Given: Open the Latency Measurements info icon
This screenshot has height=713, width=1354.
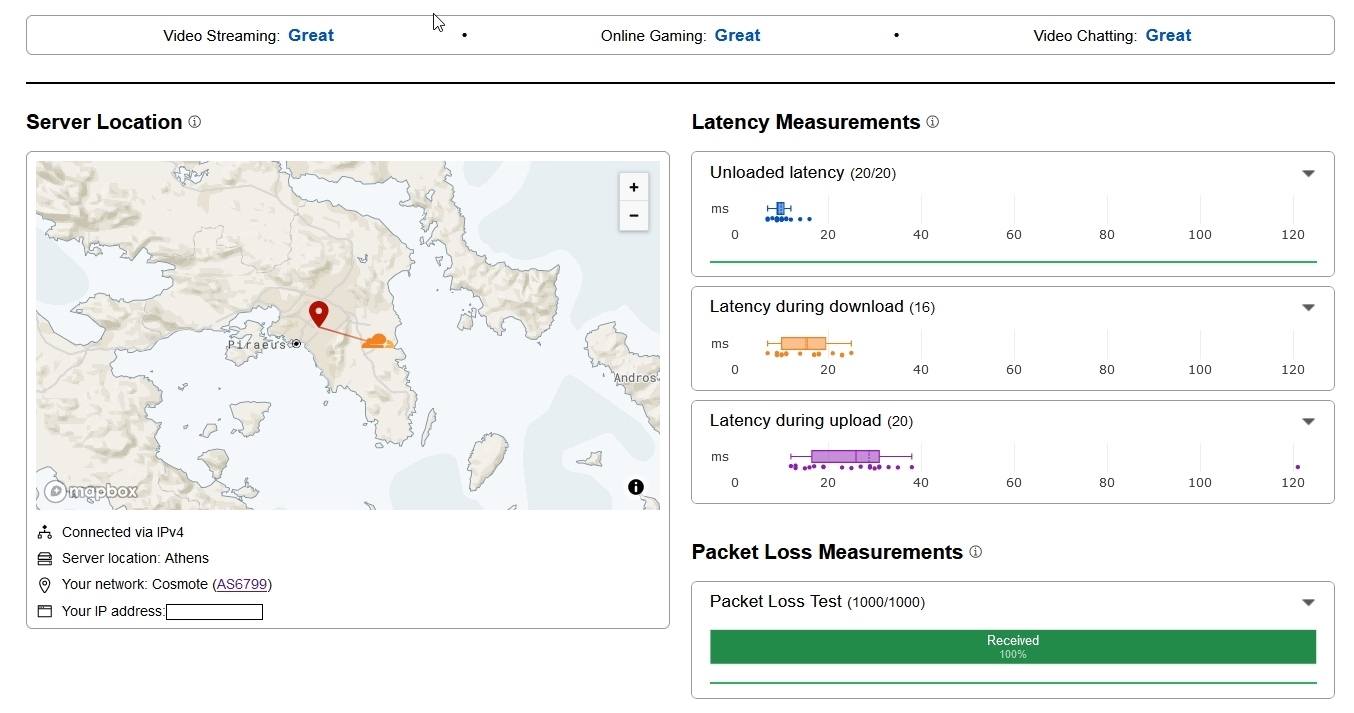Looking at the screenshot, I should 933,122.
